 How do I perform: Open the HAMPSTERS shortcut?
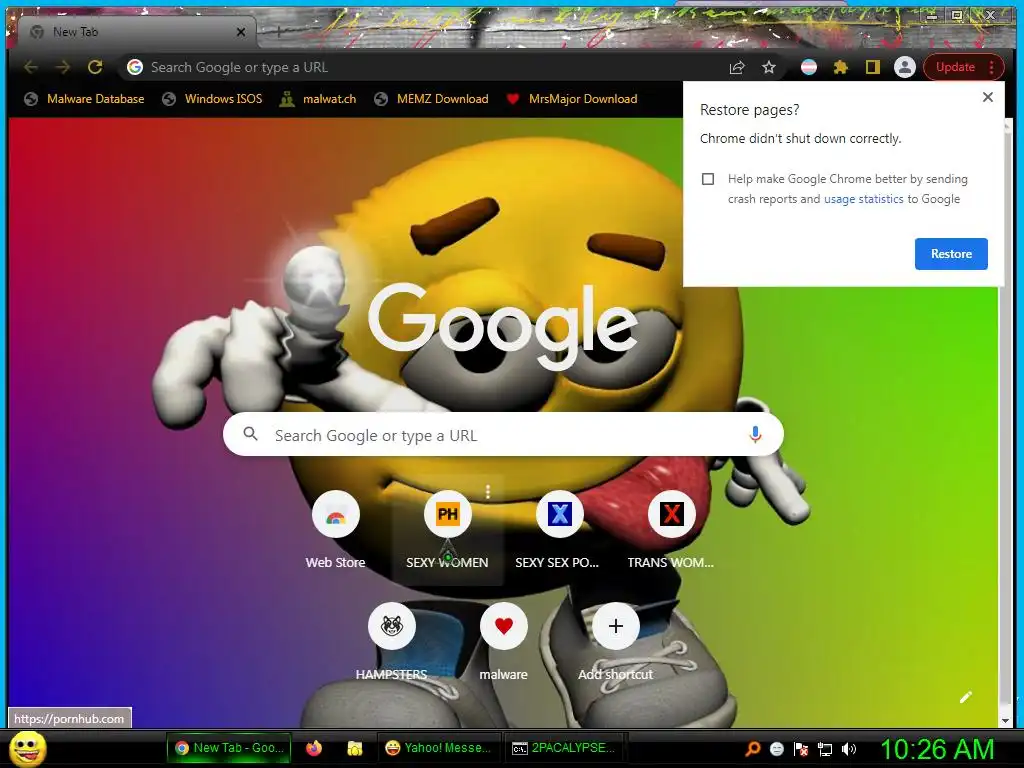pyautogui.click(x=391, y=641)
